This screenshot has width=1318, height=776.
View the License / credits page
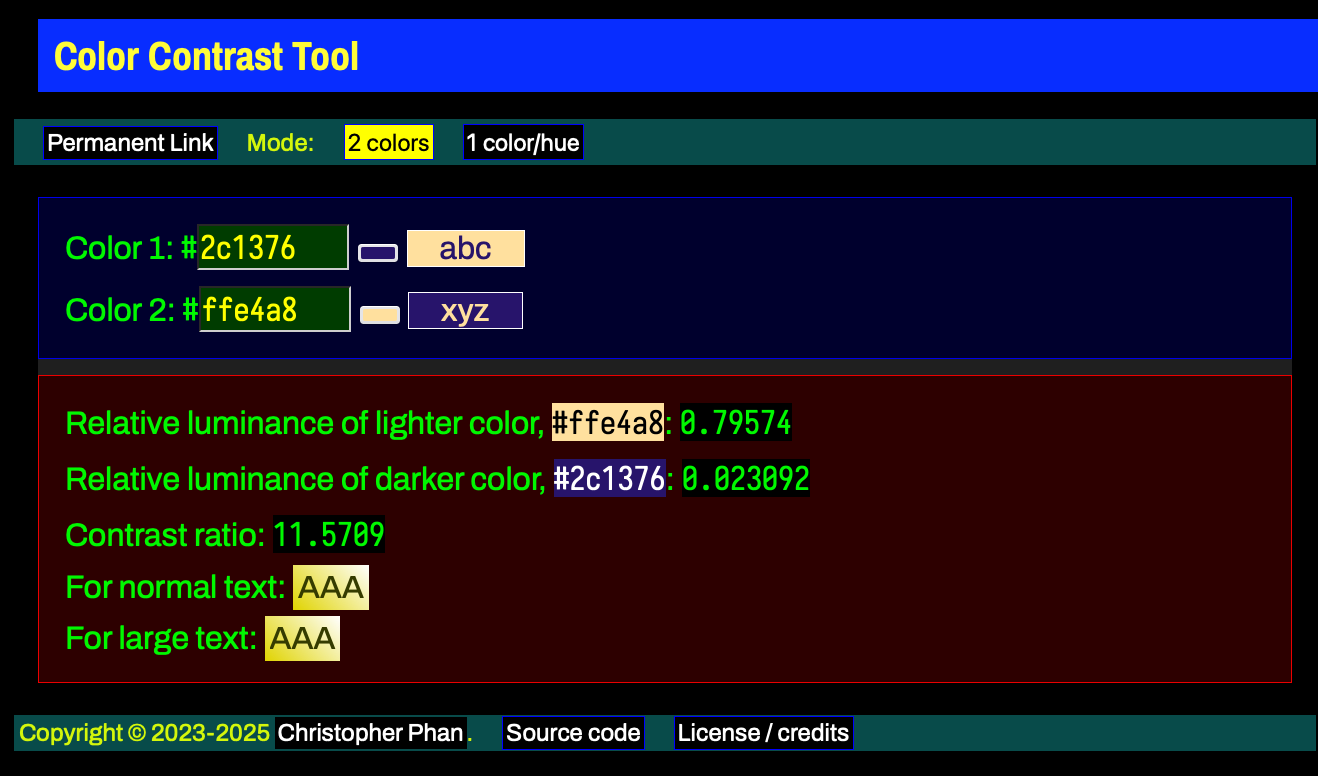(x=763, y=732)
